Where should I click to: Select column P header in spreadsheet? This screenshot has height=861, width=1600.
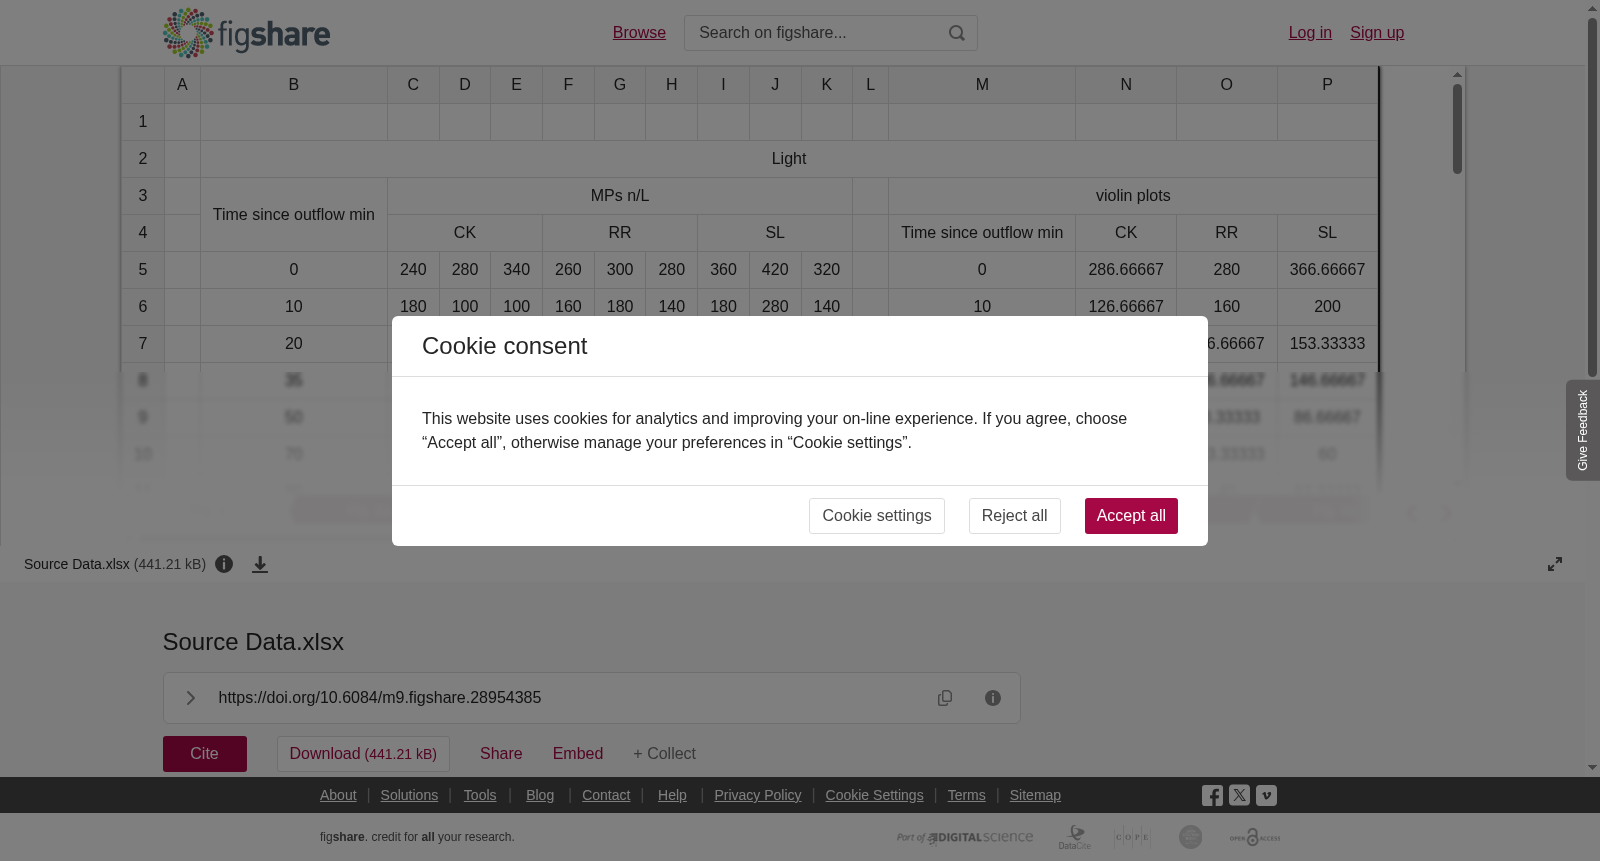(1327, 85)
